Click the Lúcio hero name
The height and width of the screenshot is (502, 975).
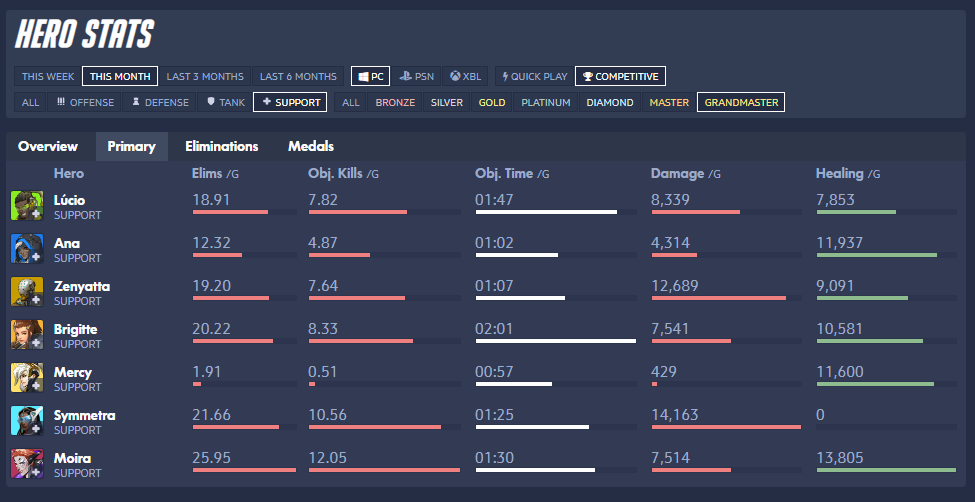tap(70, 200)
